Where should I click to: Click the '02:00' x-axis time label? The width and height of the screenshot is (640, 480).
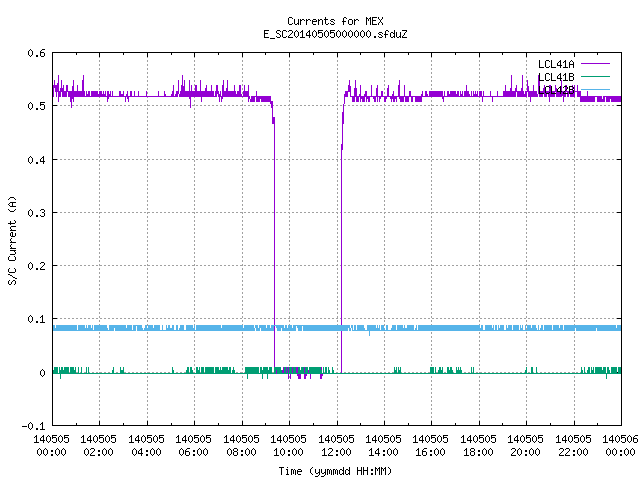pyautogui.click(x=98, y=452)
